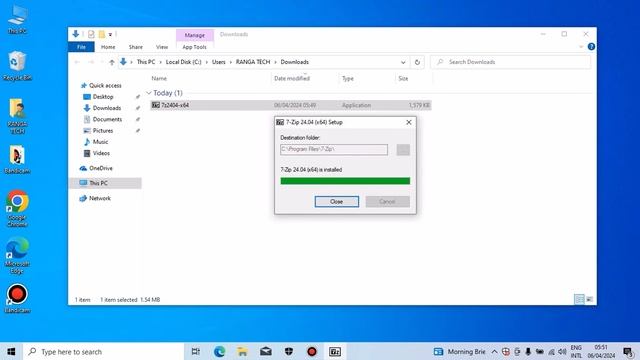
Task: Switch to details view icon
Action: [579, 299]
